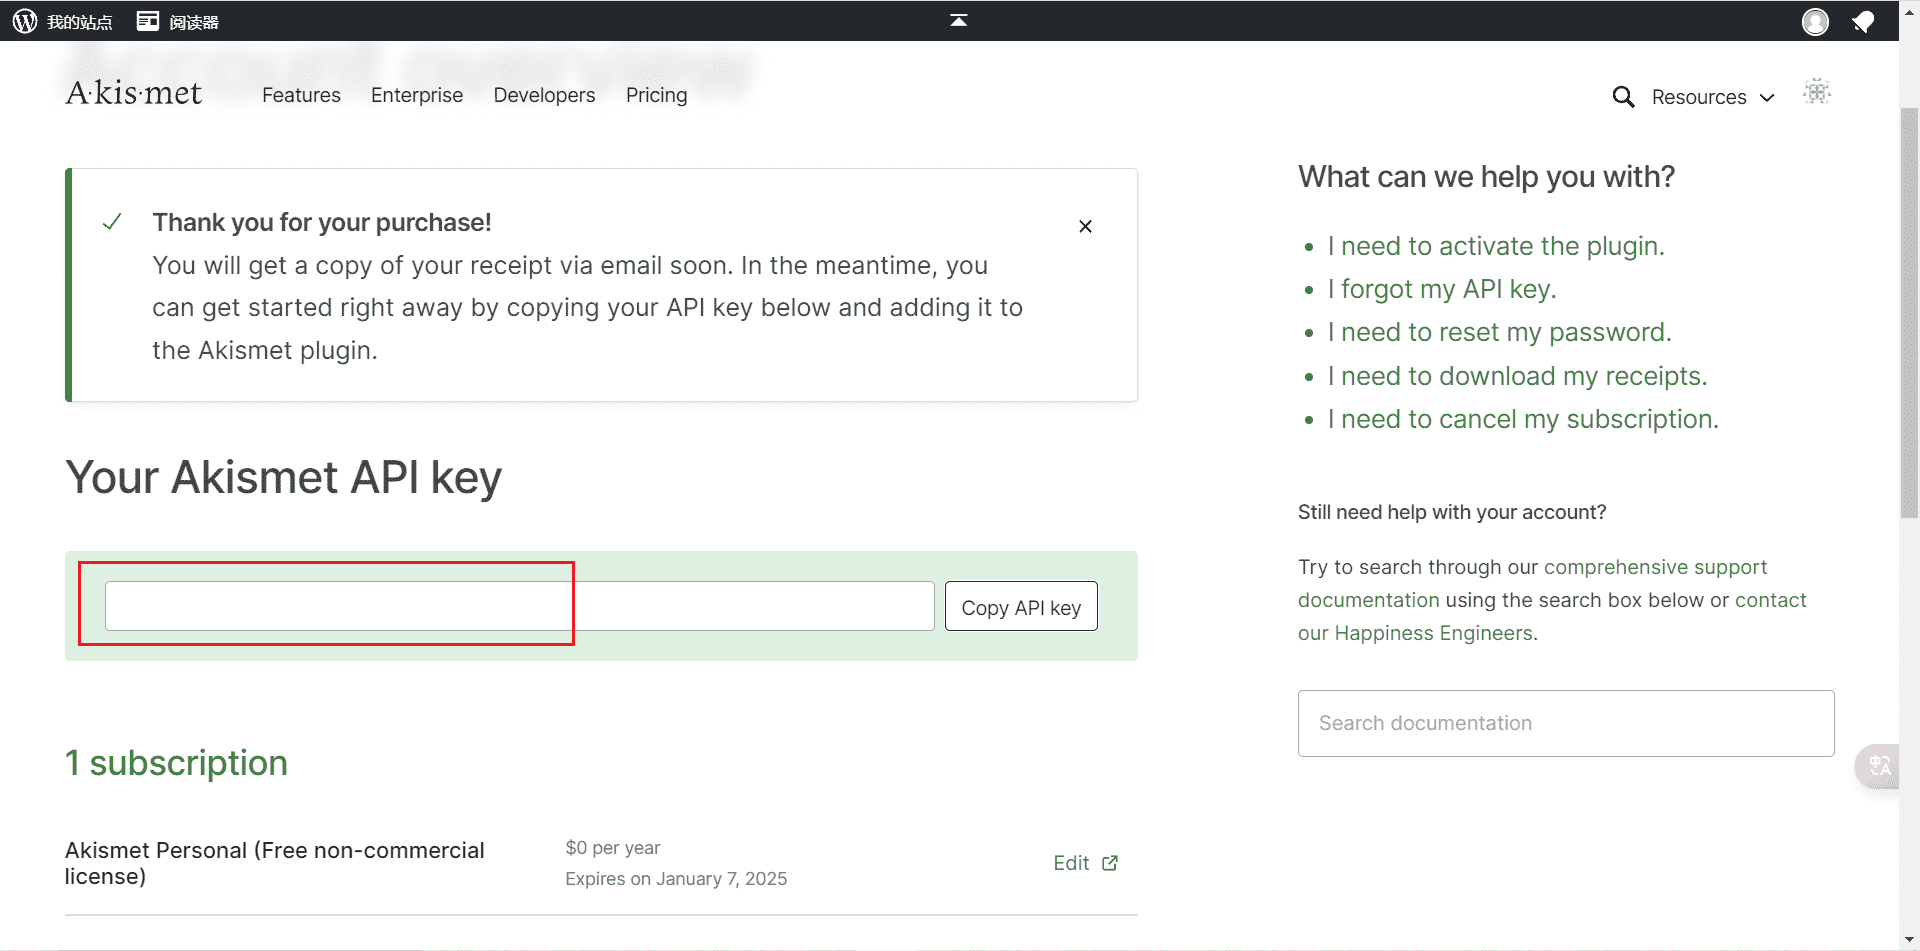The image size is (1920, 951).
Task: Go to the Developers page
Action: (544, 95)
